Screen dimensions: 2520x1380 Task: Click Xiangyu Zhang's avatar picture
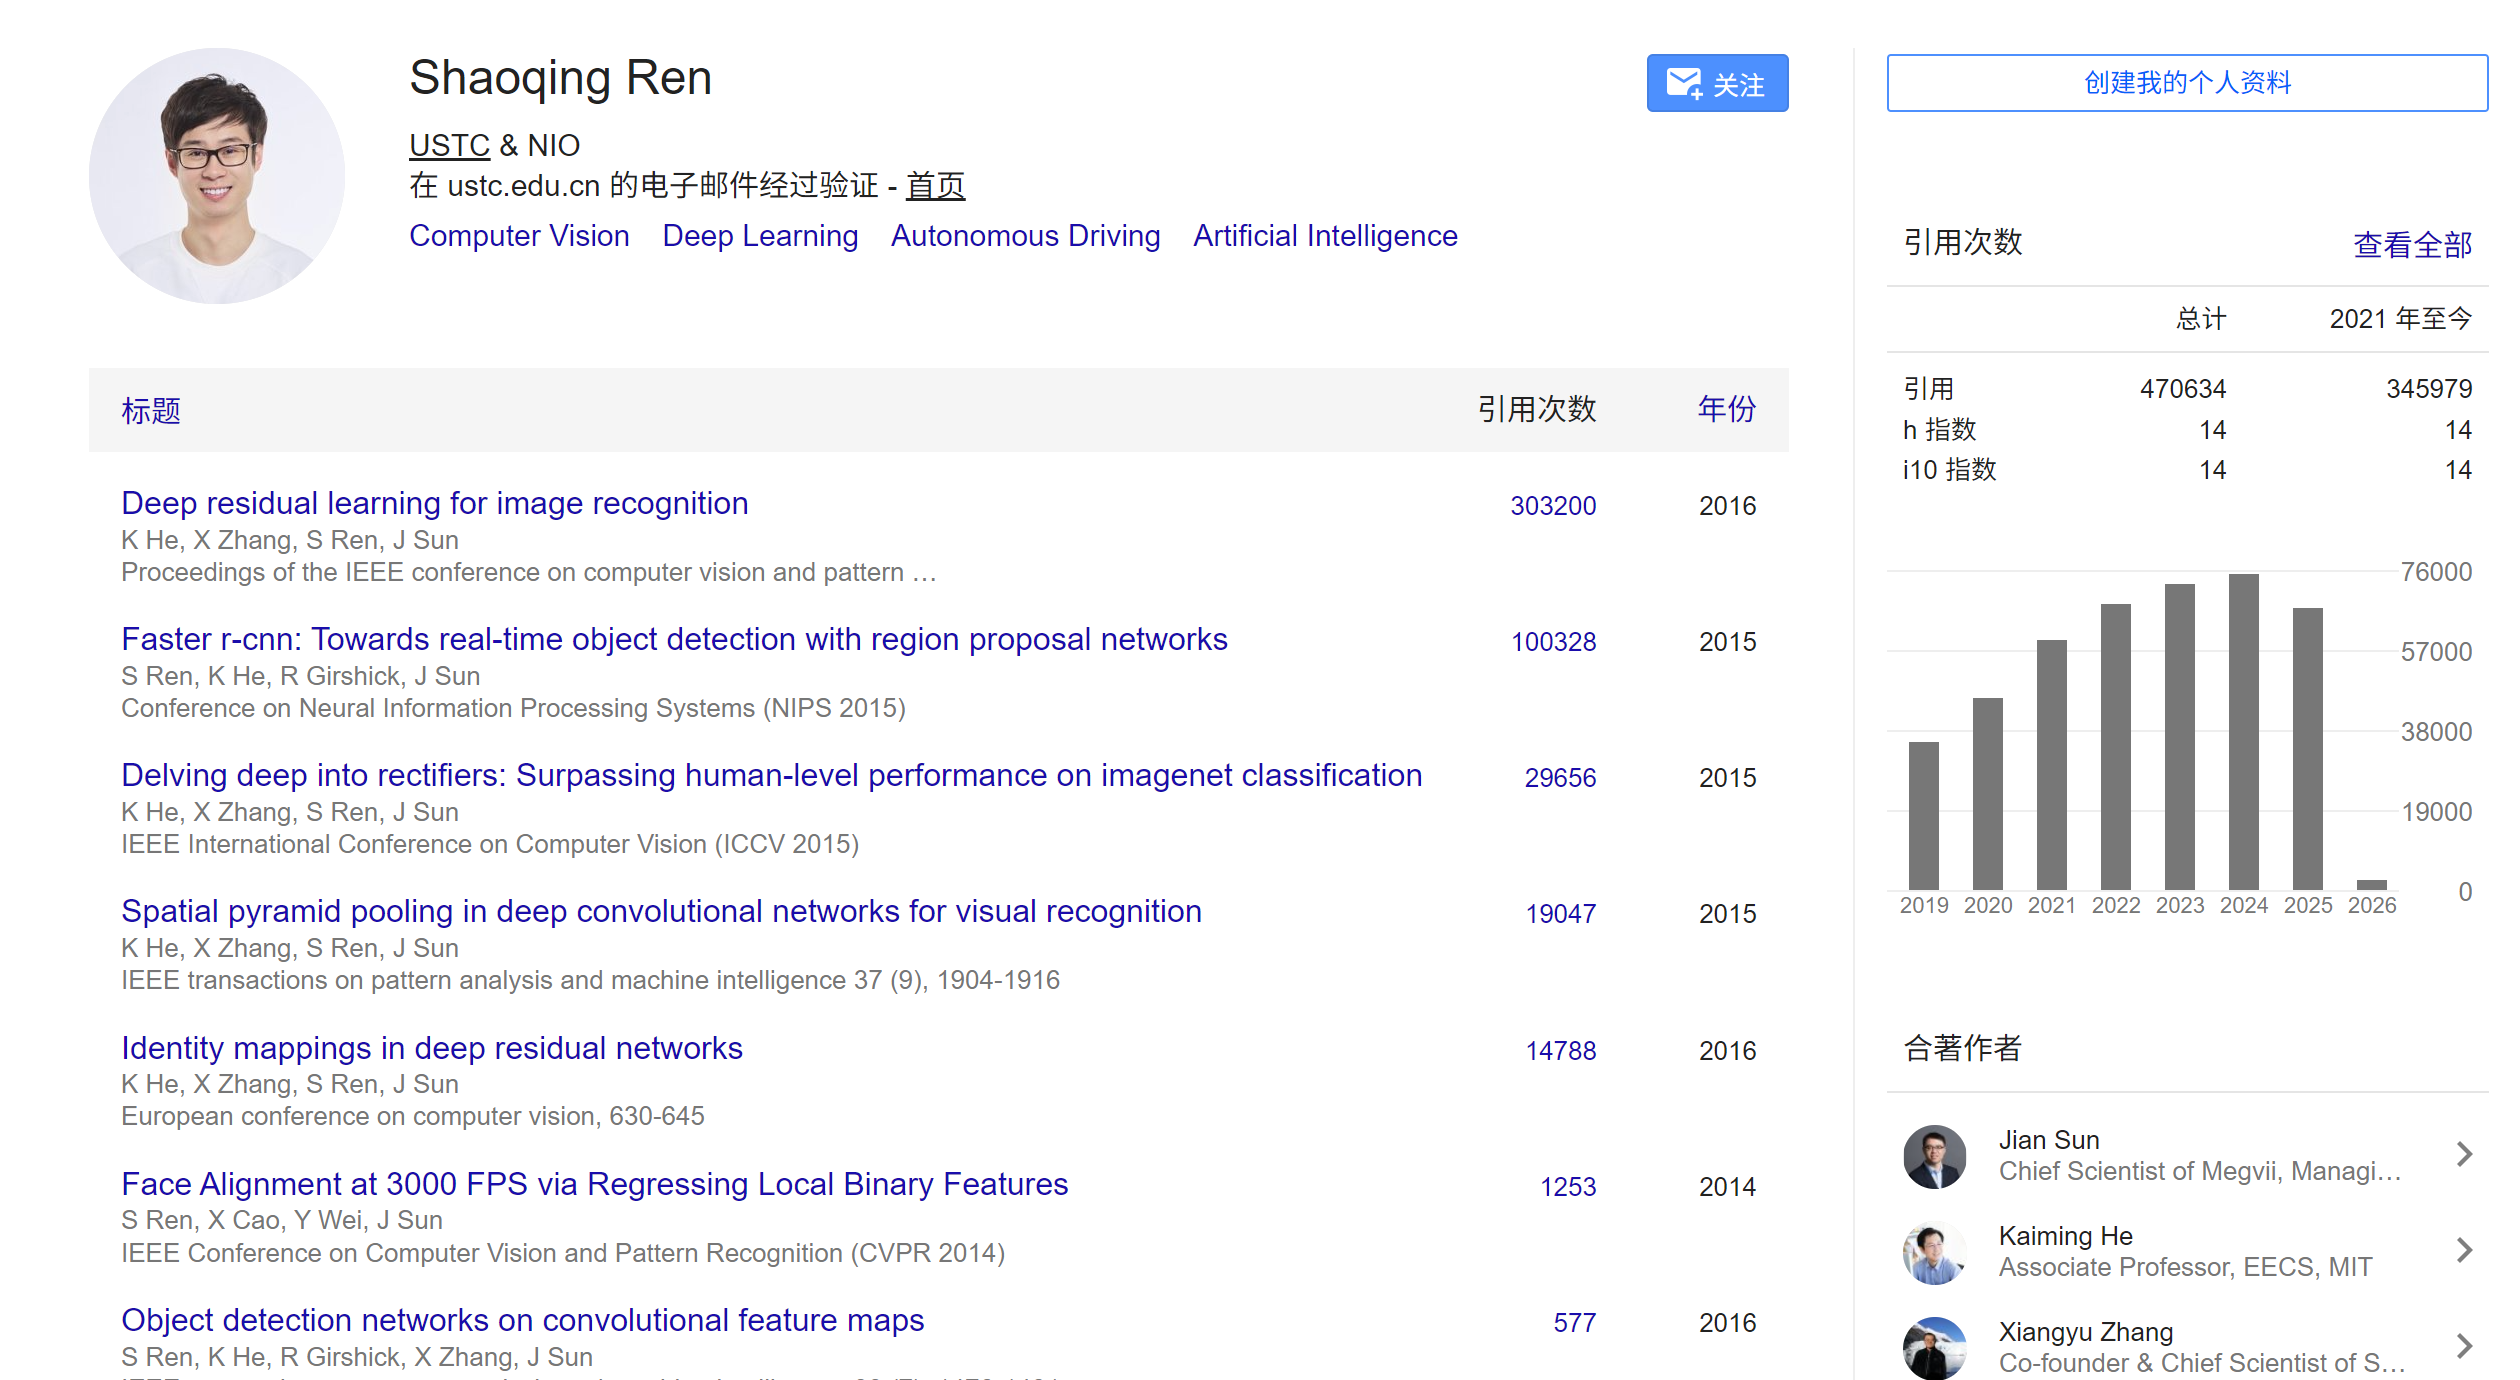pyautogui.click(x=1934, y=1347)
